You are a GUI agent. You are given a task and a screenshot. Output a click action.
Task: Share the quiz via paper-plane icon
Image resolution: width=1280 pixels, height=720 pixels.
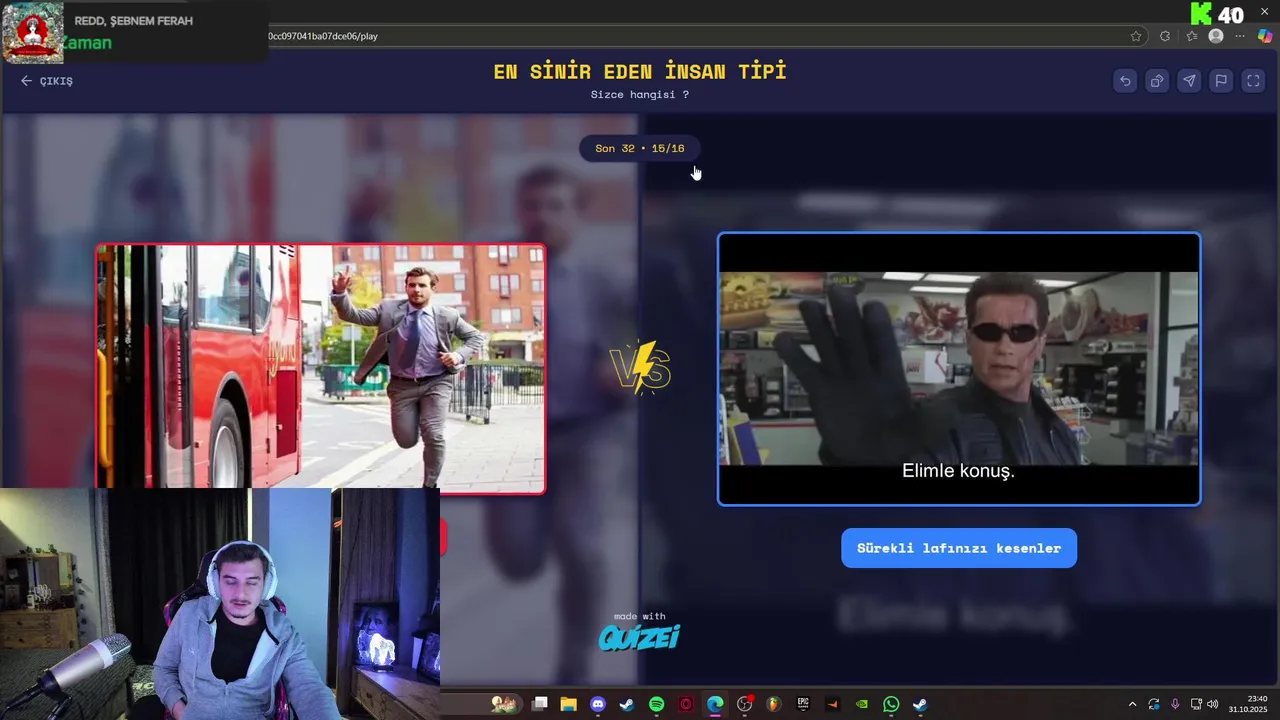(1189, 81)
